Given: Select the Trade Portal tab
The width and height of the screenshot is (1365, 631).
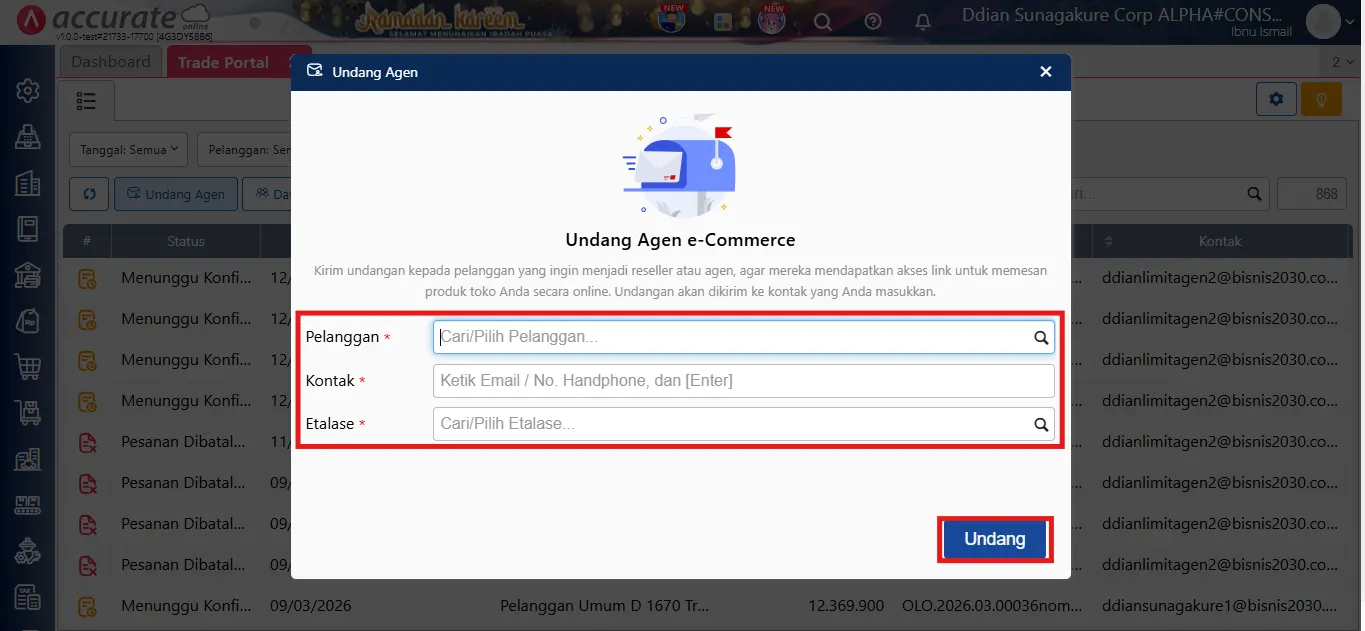Looking at the screenshot, I should coord(223,62).
